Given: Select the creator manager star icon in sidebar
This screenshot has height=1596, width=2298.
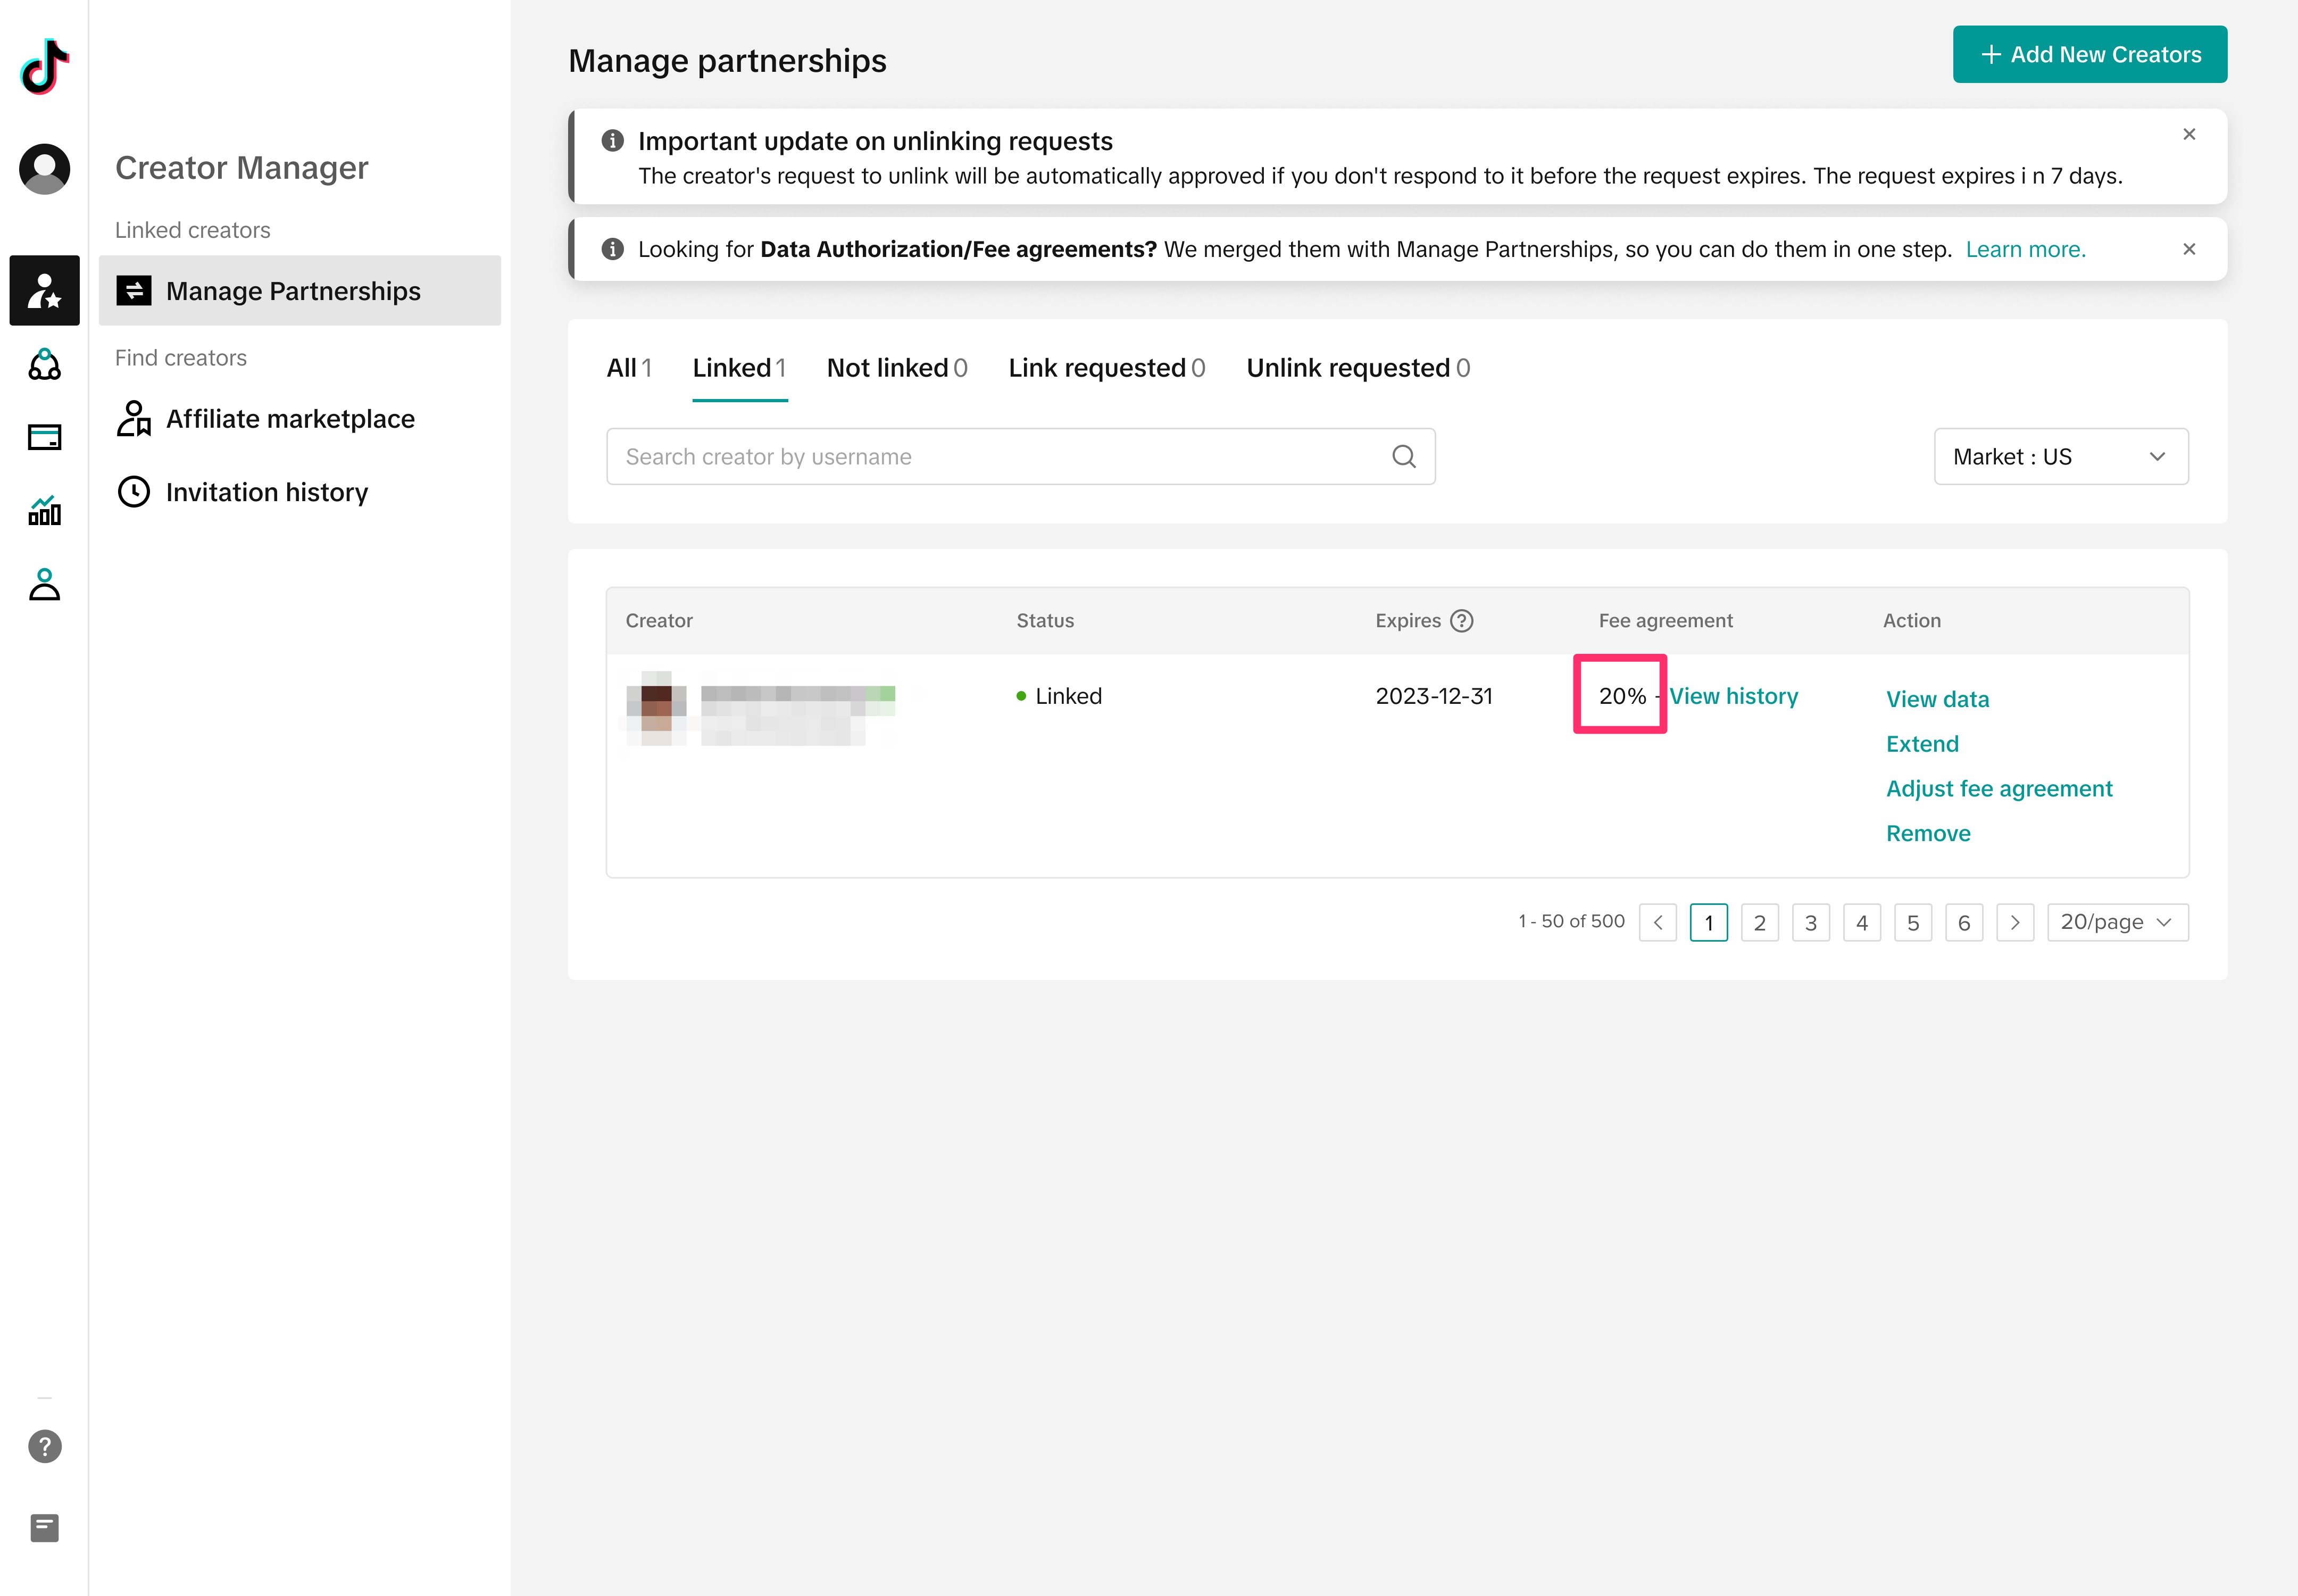Looking at the screenshot, I should [44, 290].
